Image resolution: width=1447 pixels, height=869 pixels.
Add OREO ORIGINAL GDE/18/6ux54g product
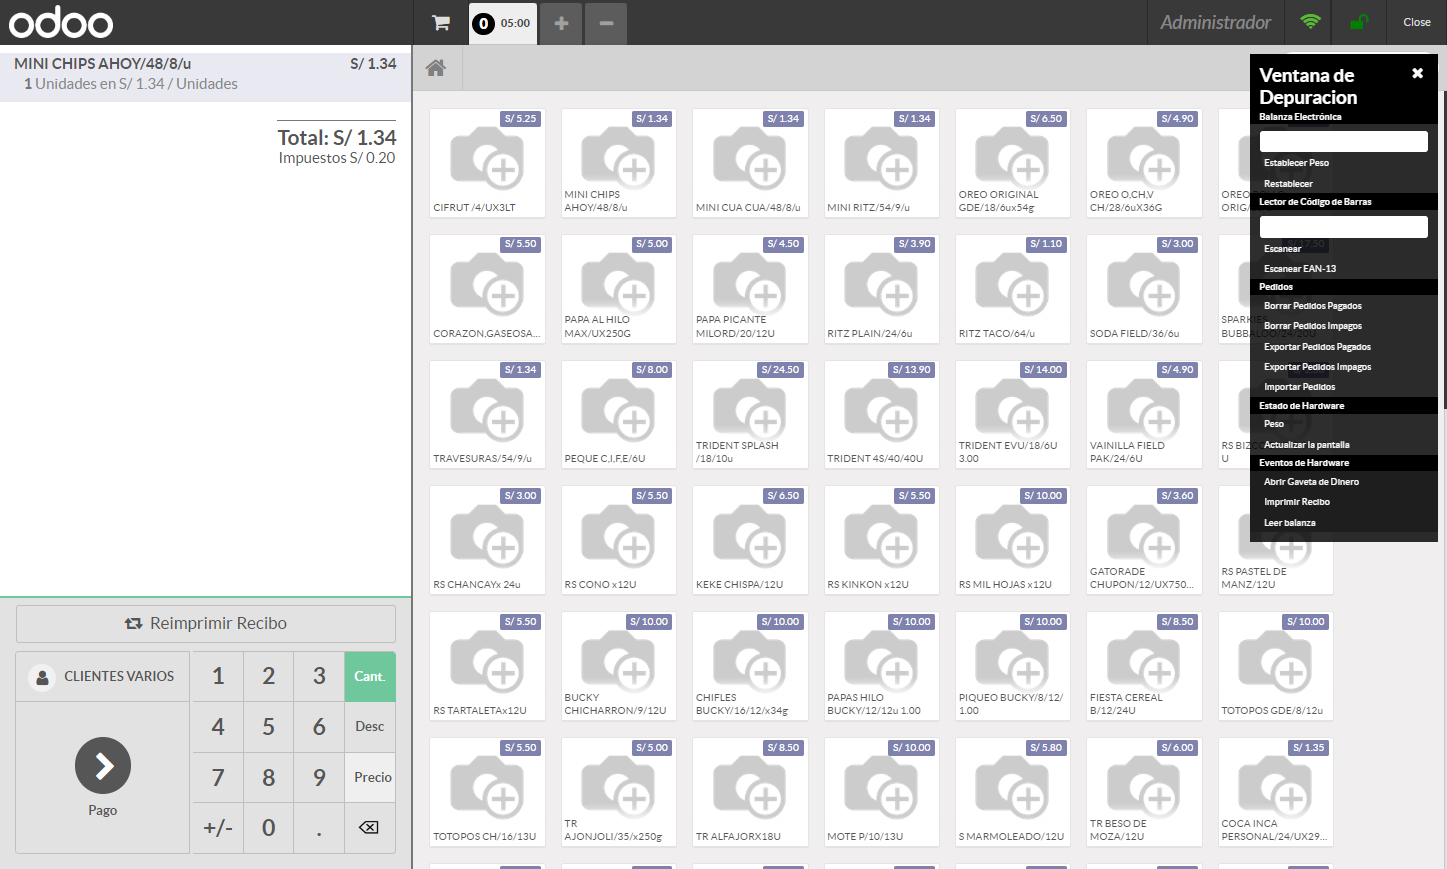[x=1012, y=162]
